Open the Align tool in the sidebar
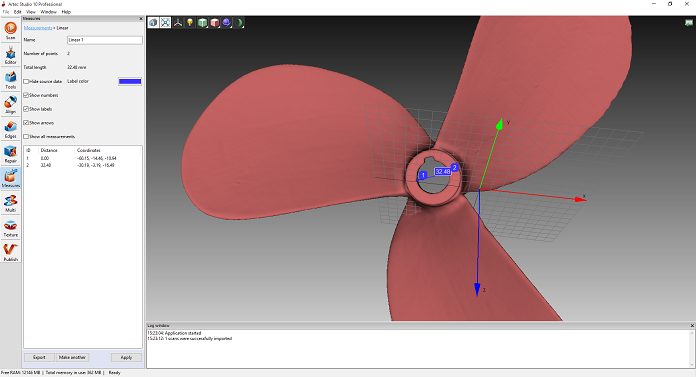696x377 pixels. click(x=10, y=105)
